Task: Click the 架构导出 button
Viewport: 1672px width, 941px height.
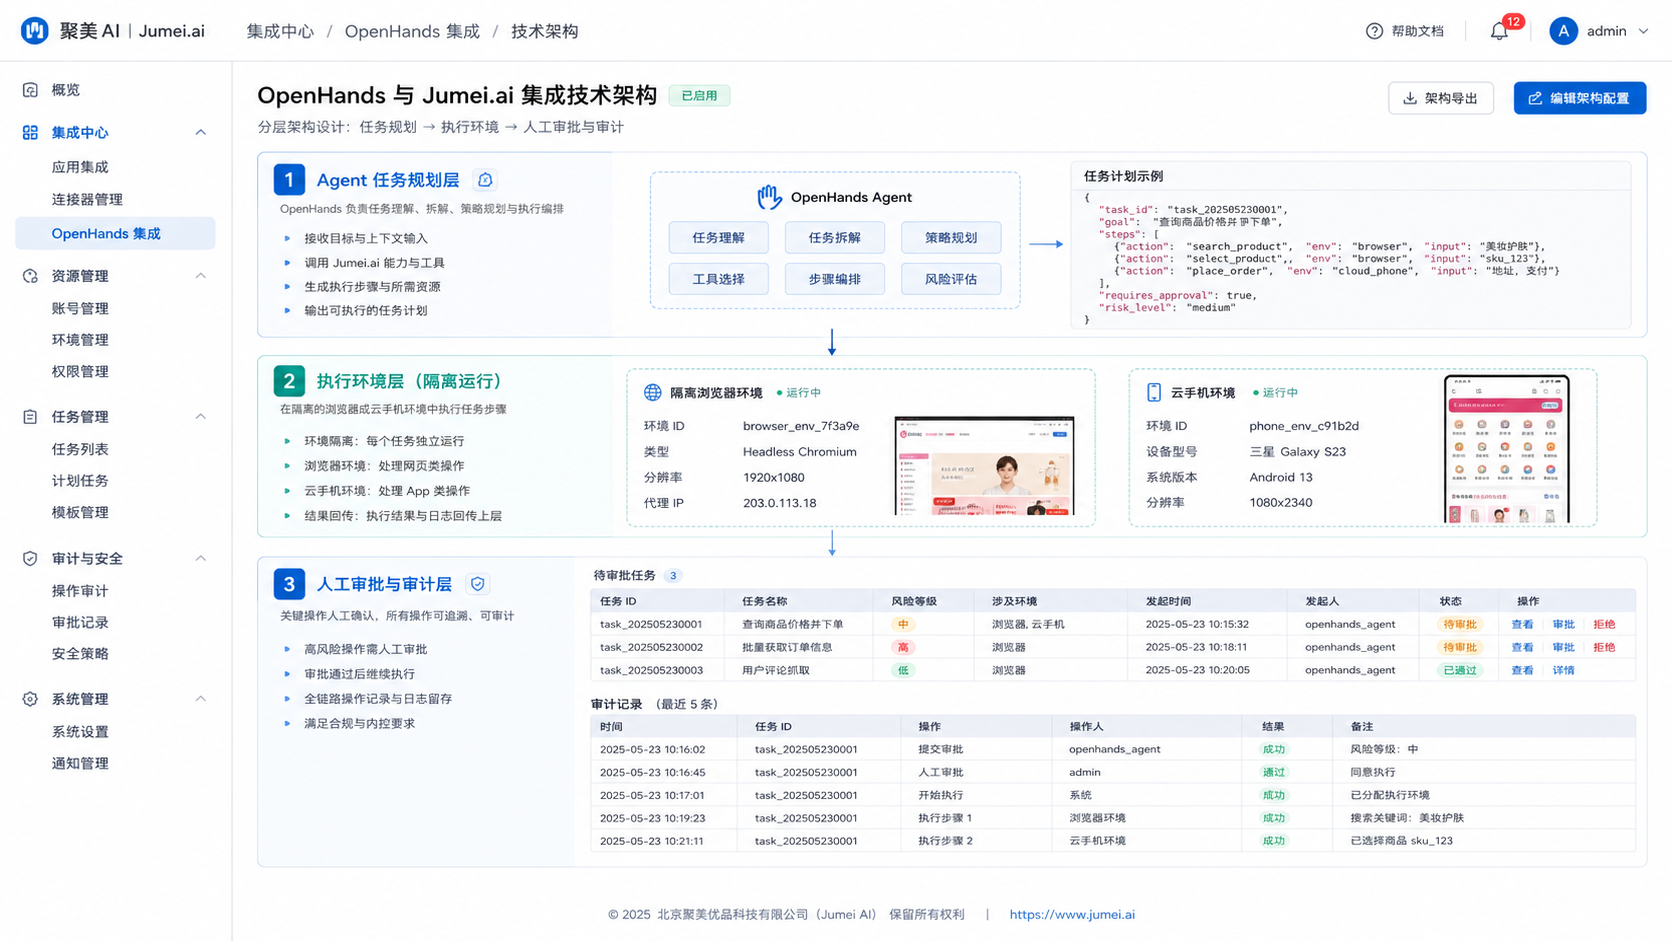Action: tap(1441, 98)
